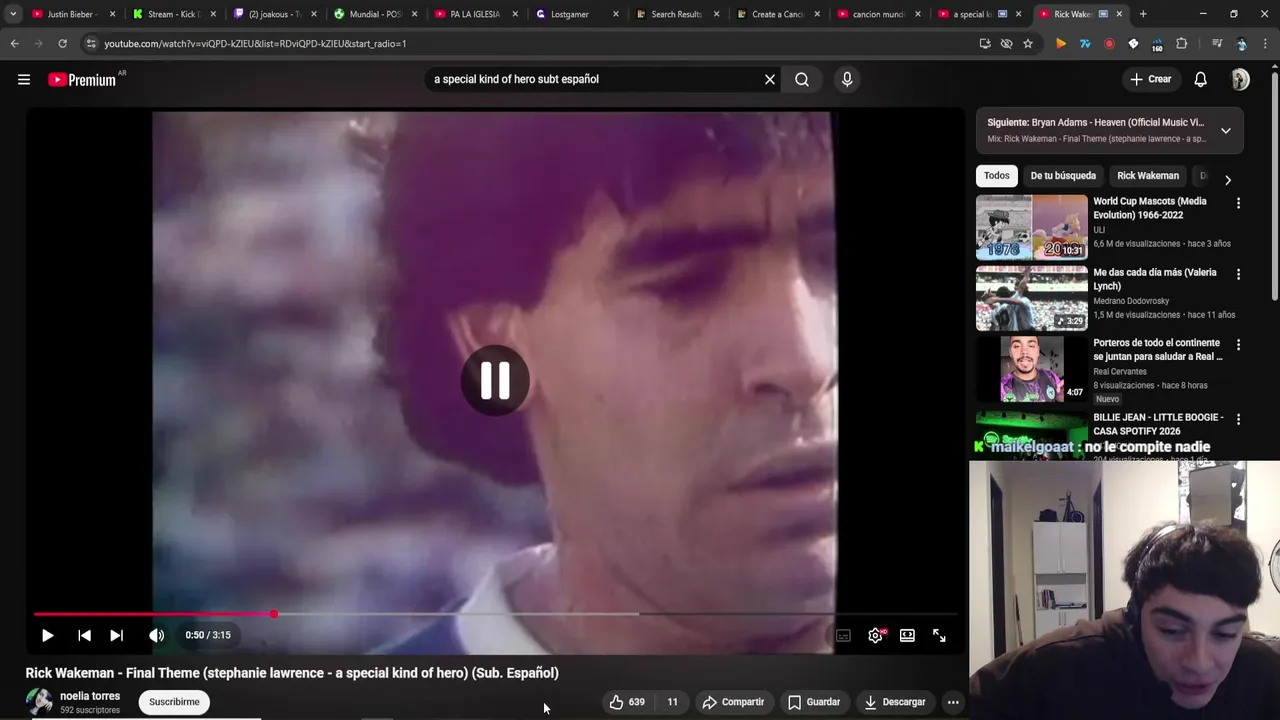Open YouTube notifications bell

point(1200,79)
